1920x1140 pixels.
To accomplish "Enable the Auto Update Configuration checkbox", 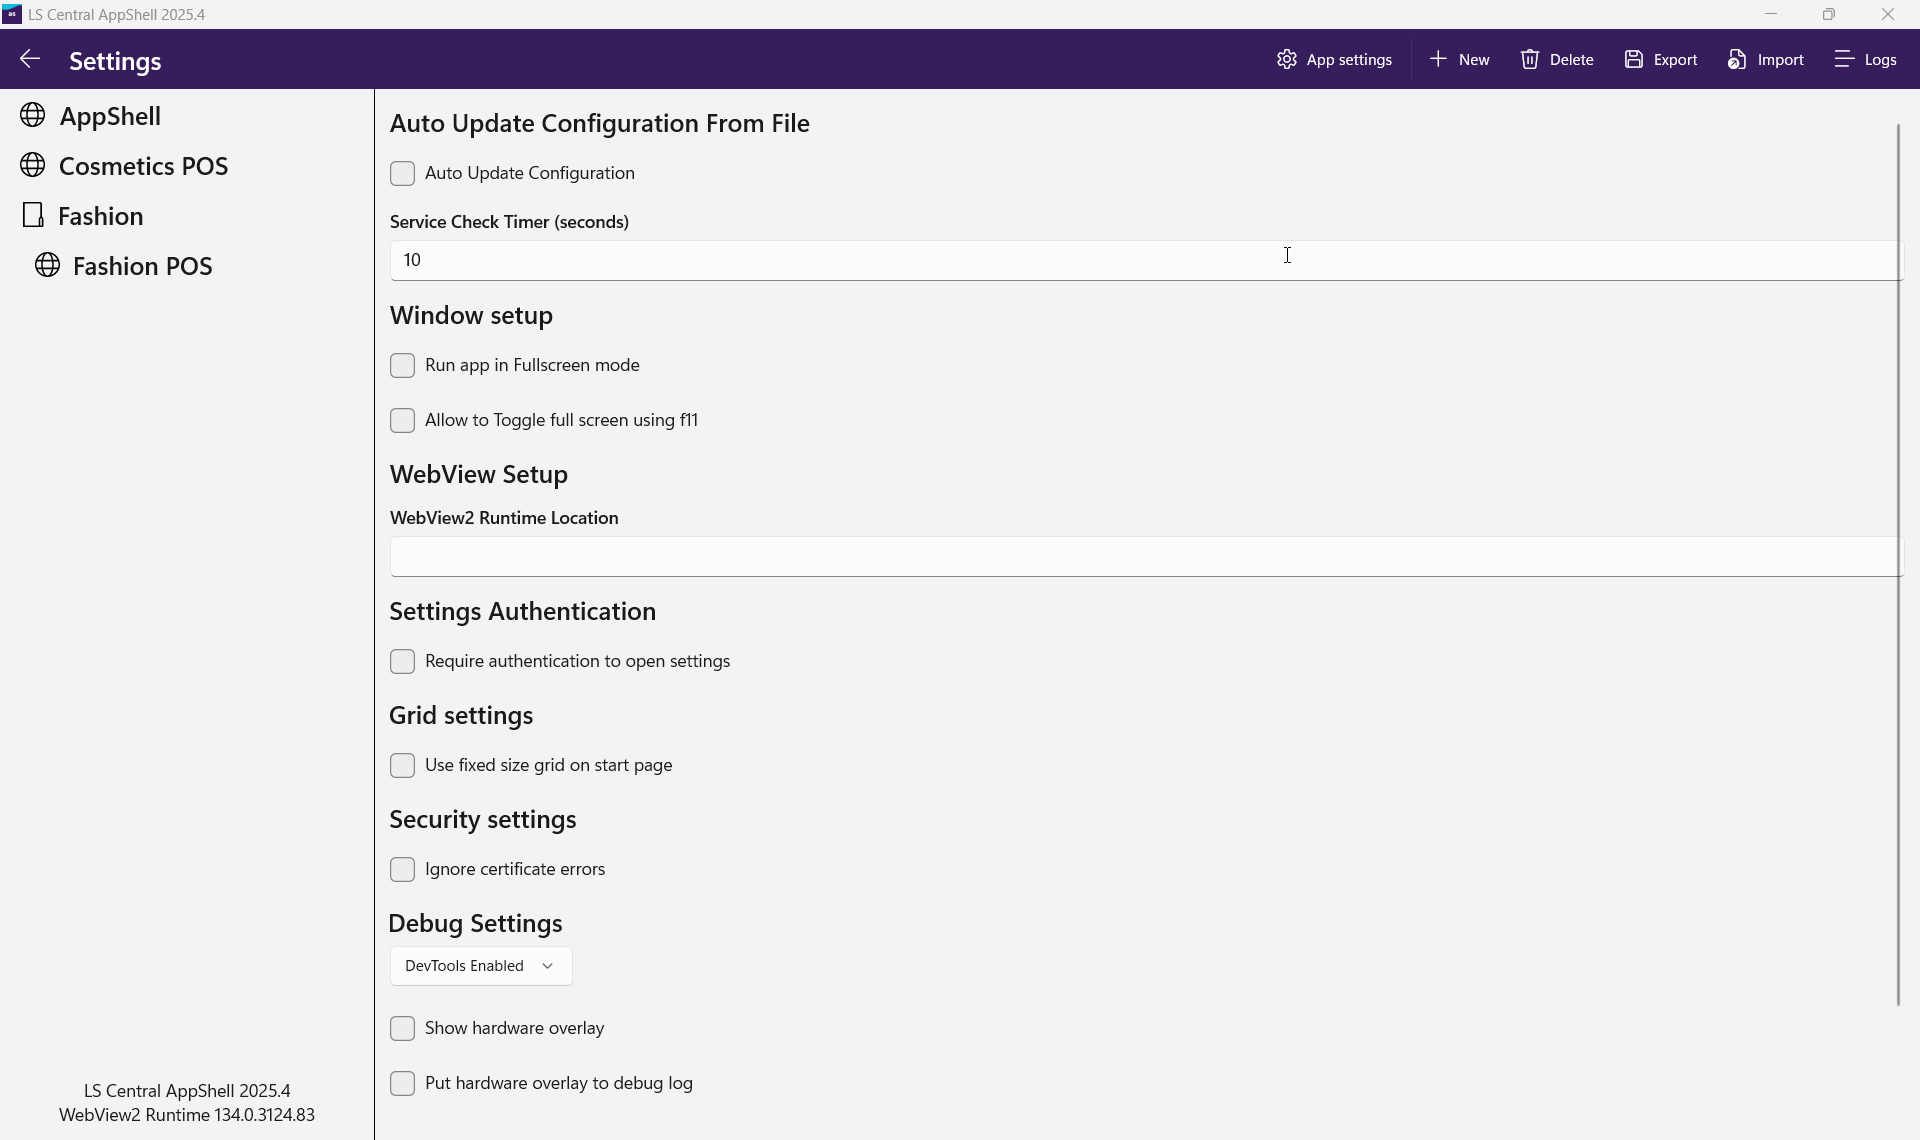I will coord(402,173).
